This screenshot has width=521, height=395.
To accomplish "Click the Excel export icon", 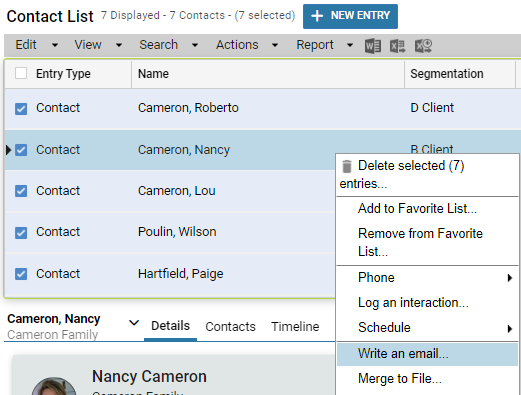I will coord(398,45).
